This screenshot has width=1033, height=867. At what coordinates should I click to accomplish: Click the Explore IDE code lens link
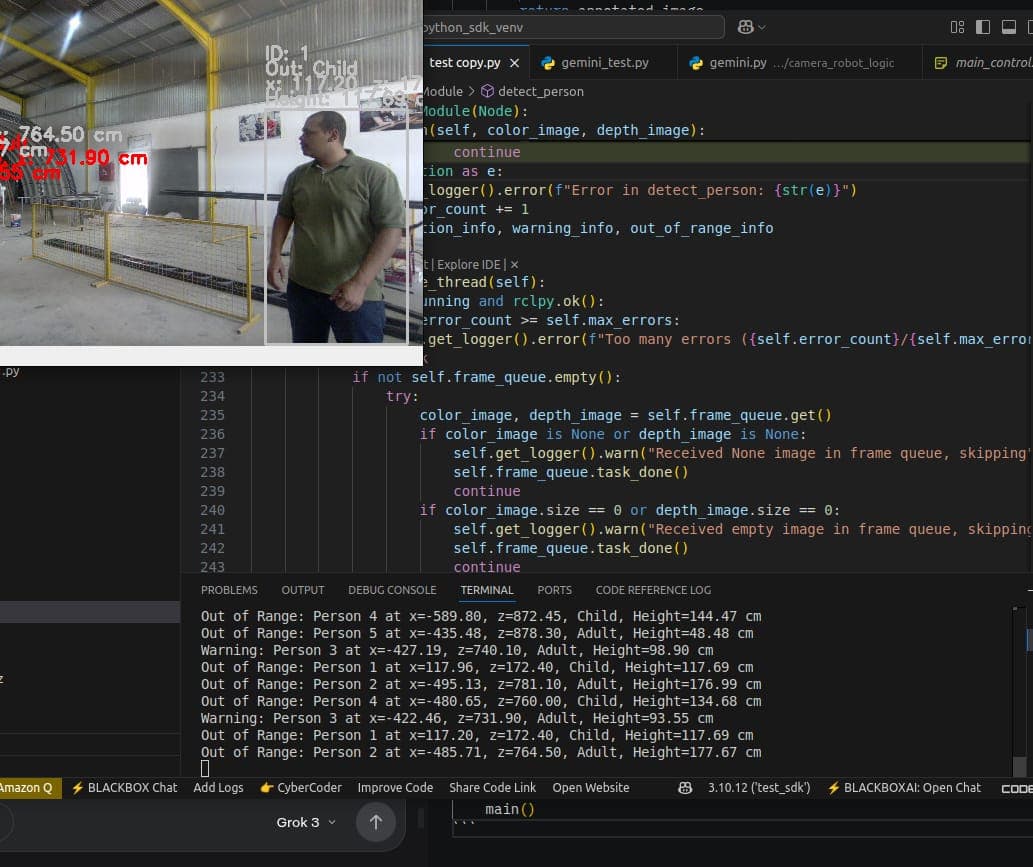(x=469, y=264)
